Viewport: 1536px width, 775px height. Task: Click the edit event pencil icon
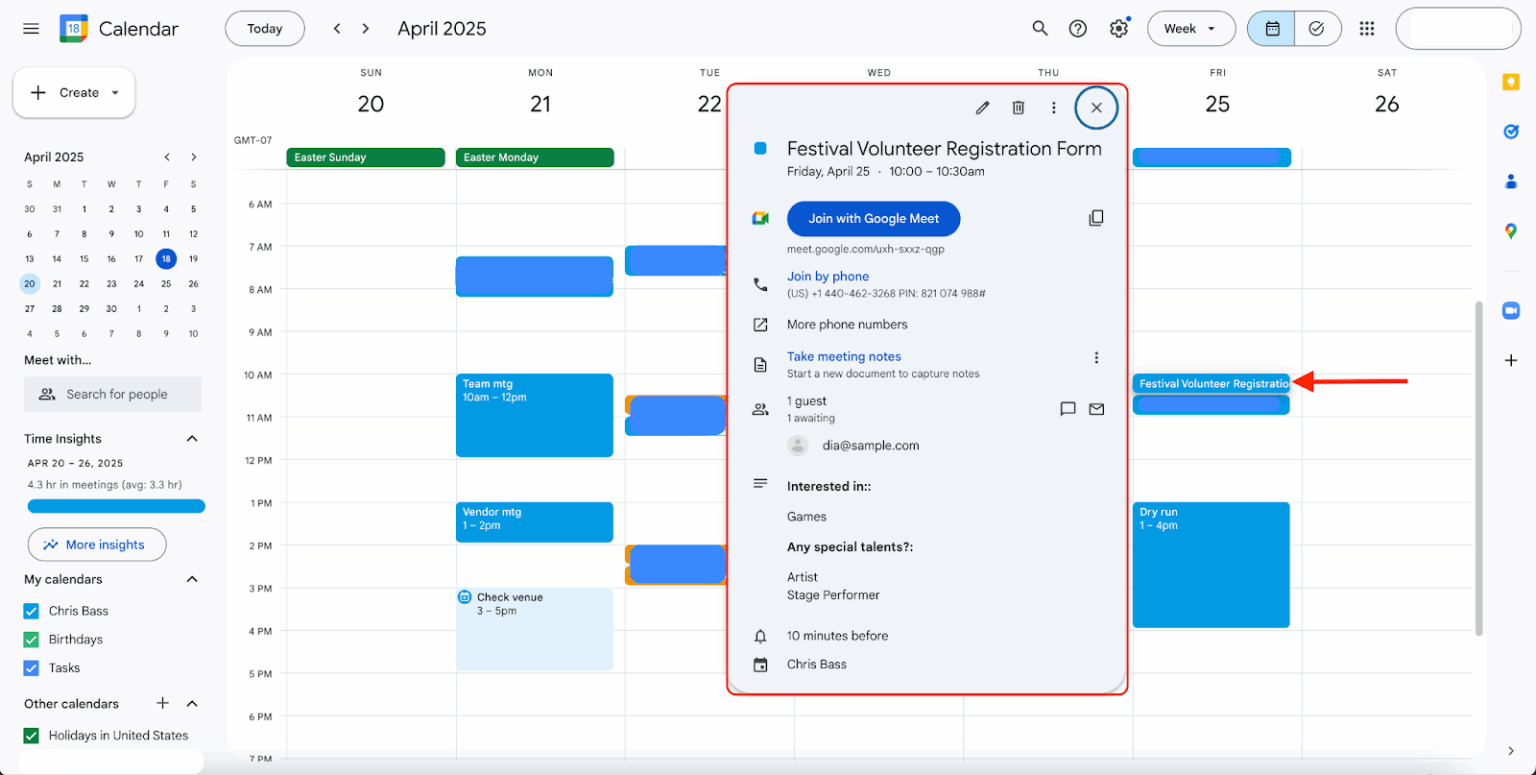coord(982,108)
